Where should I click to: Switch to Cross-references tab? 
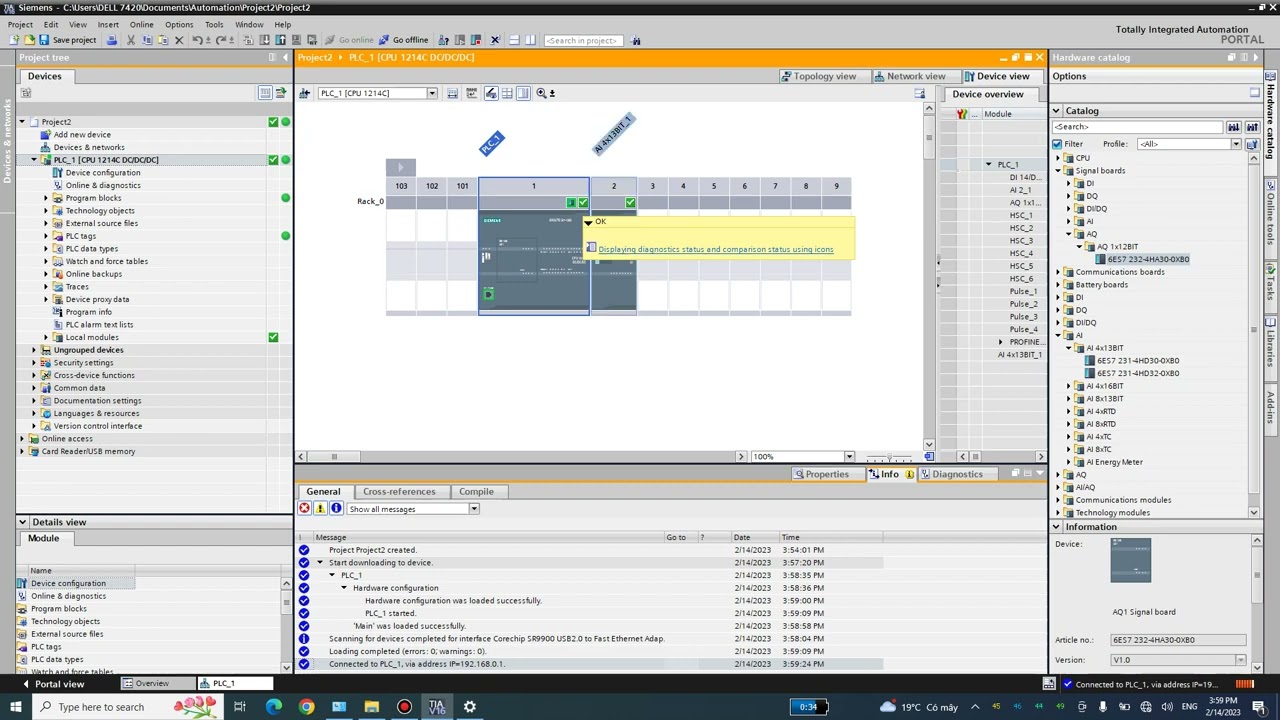(x=399, y=491)
